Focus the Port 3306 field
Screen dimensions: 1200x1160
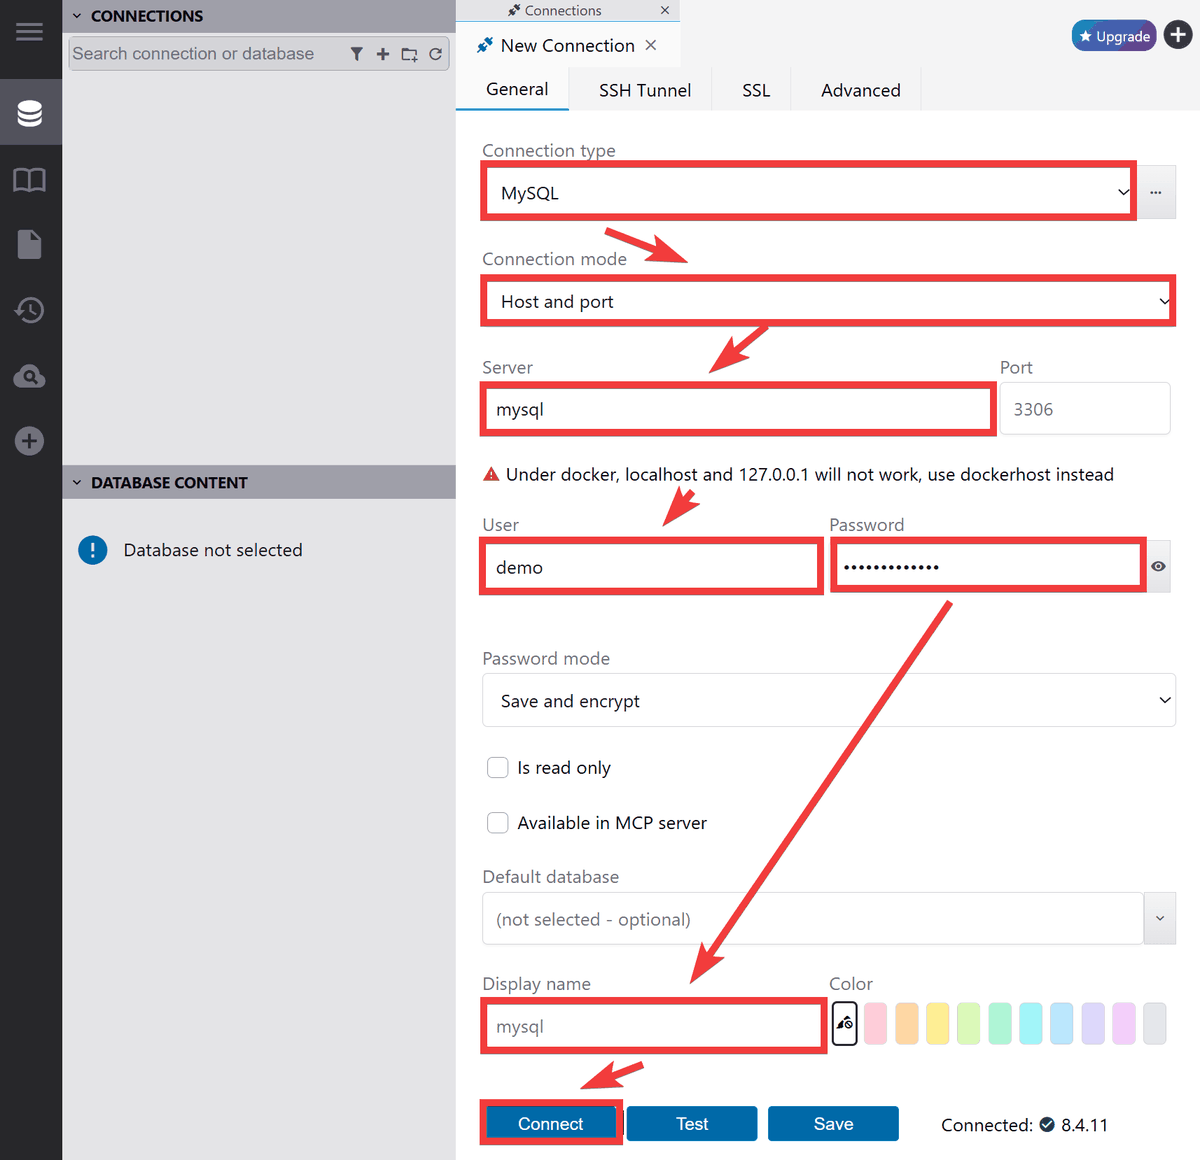1085,409
